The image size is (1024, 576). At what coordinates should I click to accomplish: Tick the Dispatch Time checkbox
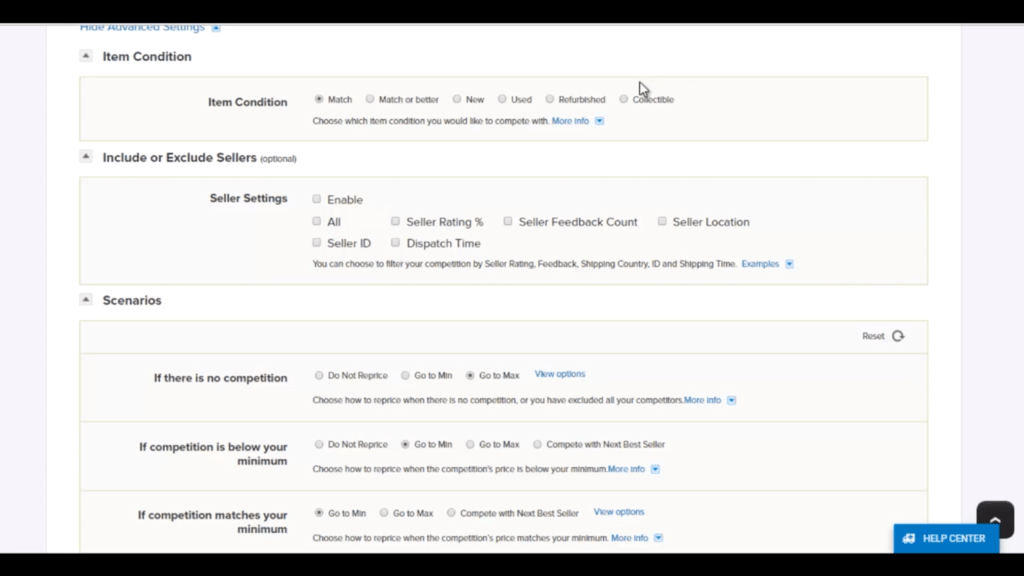[396, 242]
